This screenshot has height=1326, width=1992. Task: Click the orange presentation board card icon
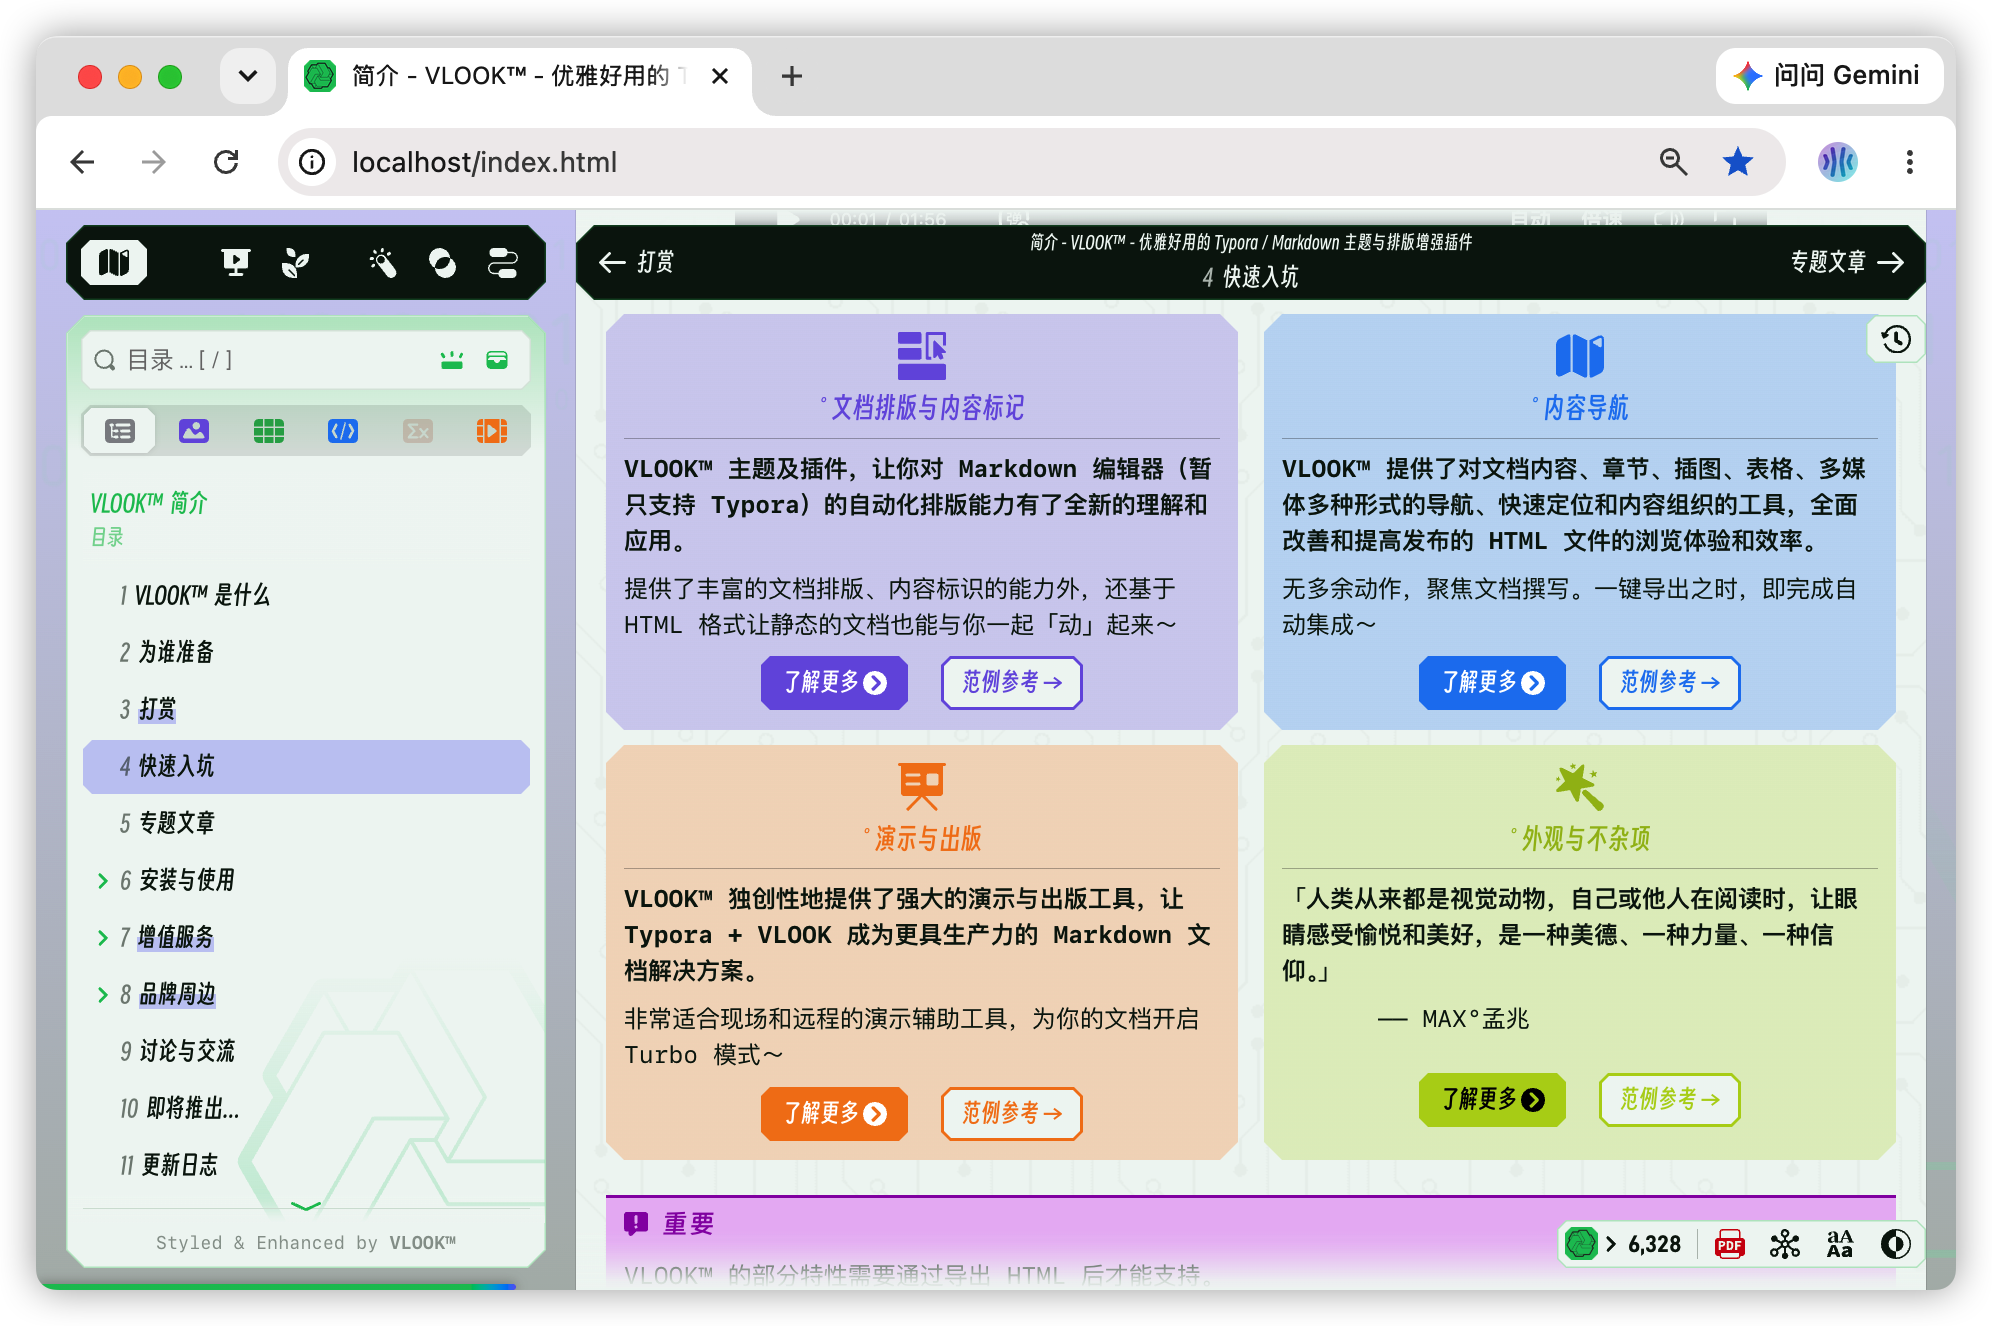(922, 787)
